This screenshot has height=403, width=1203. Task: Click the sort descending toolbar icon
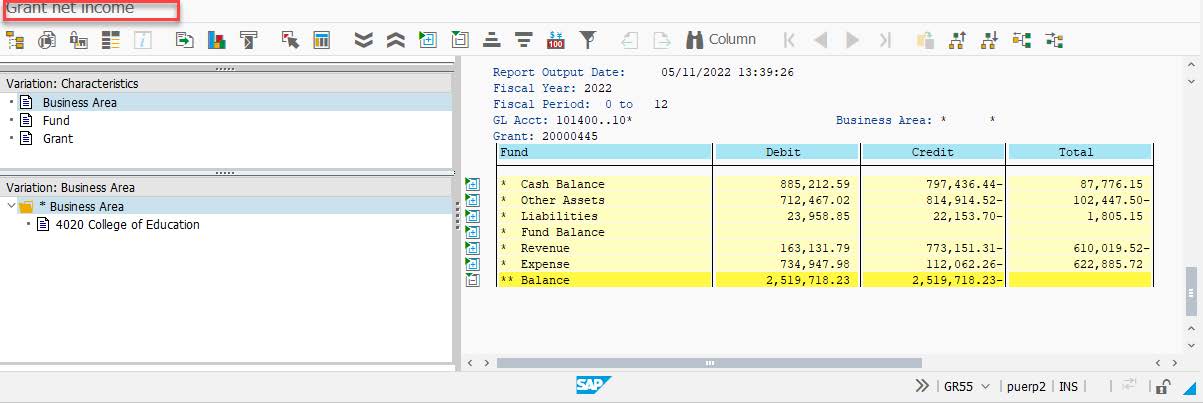click(x=523, y=40)
